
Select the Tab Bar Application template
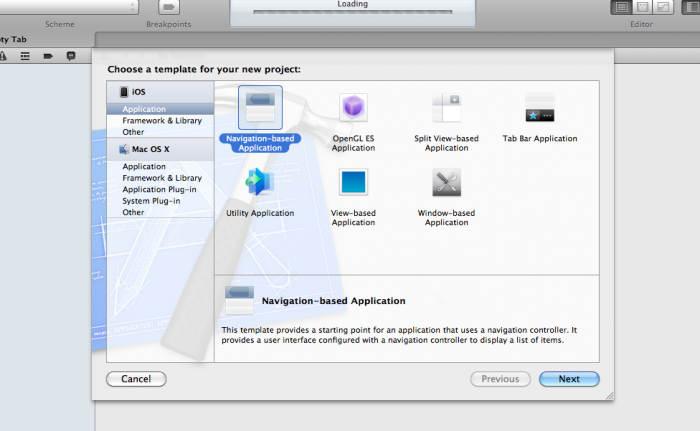540,108
